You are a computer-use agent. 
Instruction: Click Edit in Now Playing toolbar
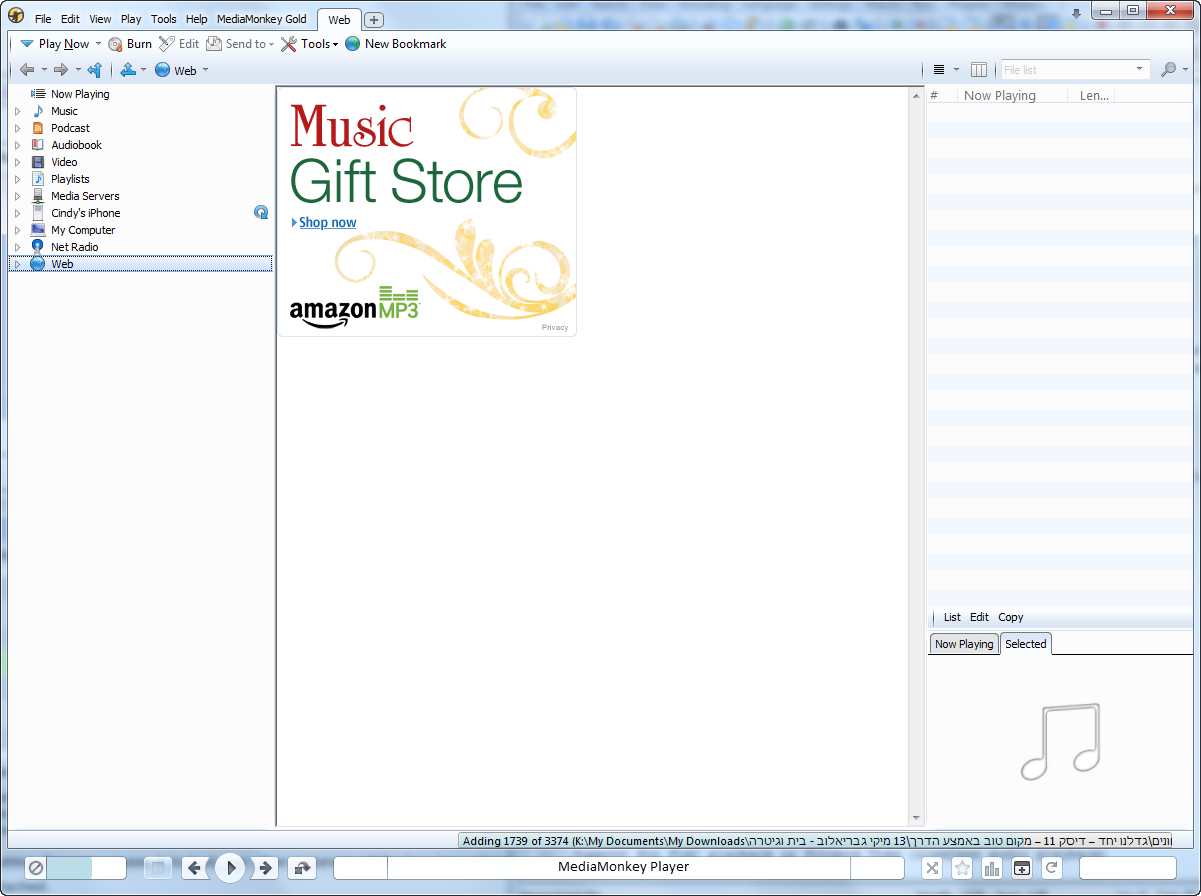tap(980, 617)
